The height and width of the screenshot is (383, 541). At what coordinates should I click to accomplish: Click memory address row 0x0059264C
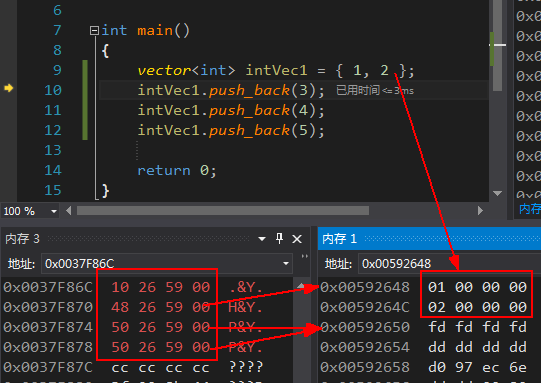tap(365, 307)
